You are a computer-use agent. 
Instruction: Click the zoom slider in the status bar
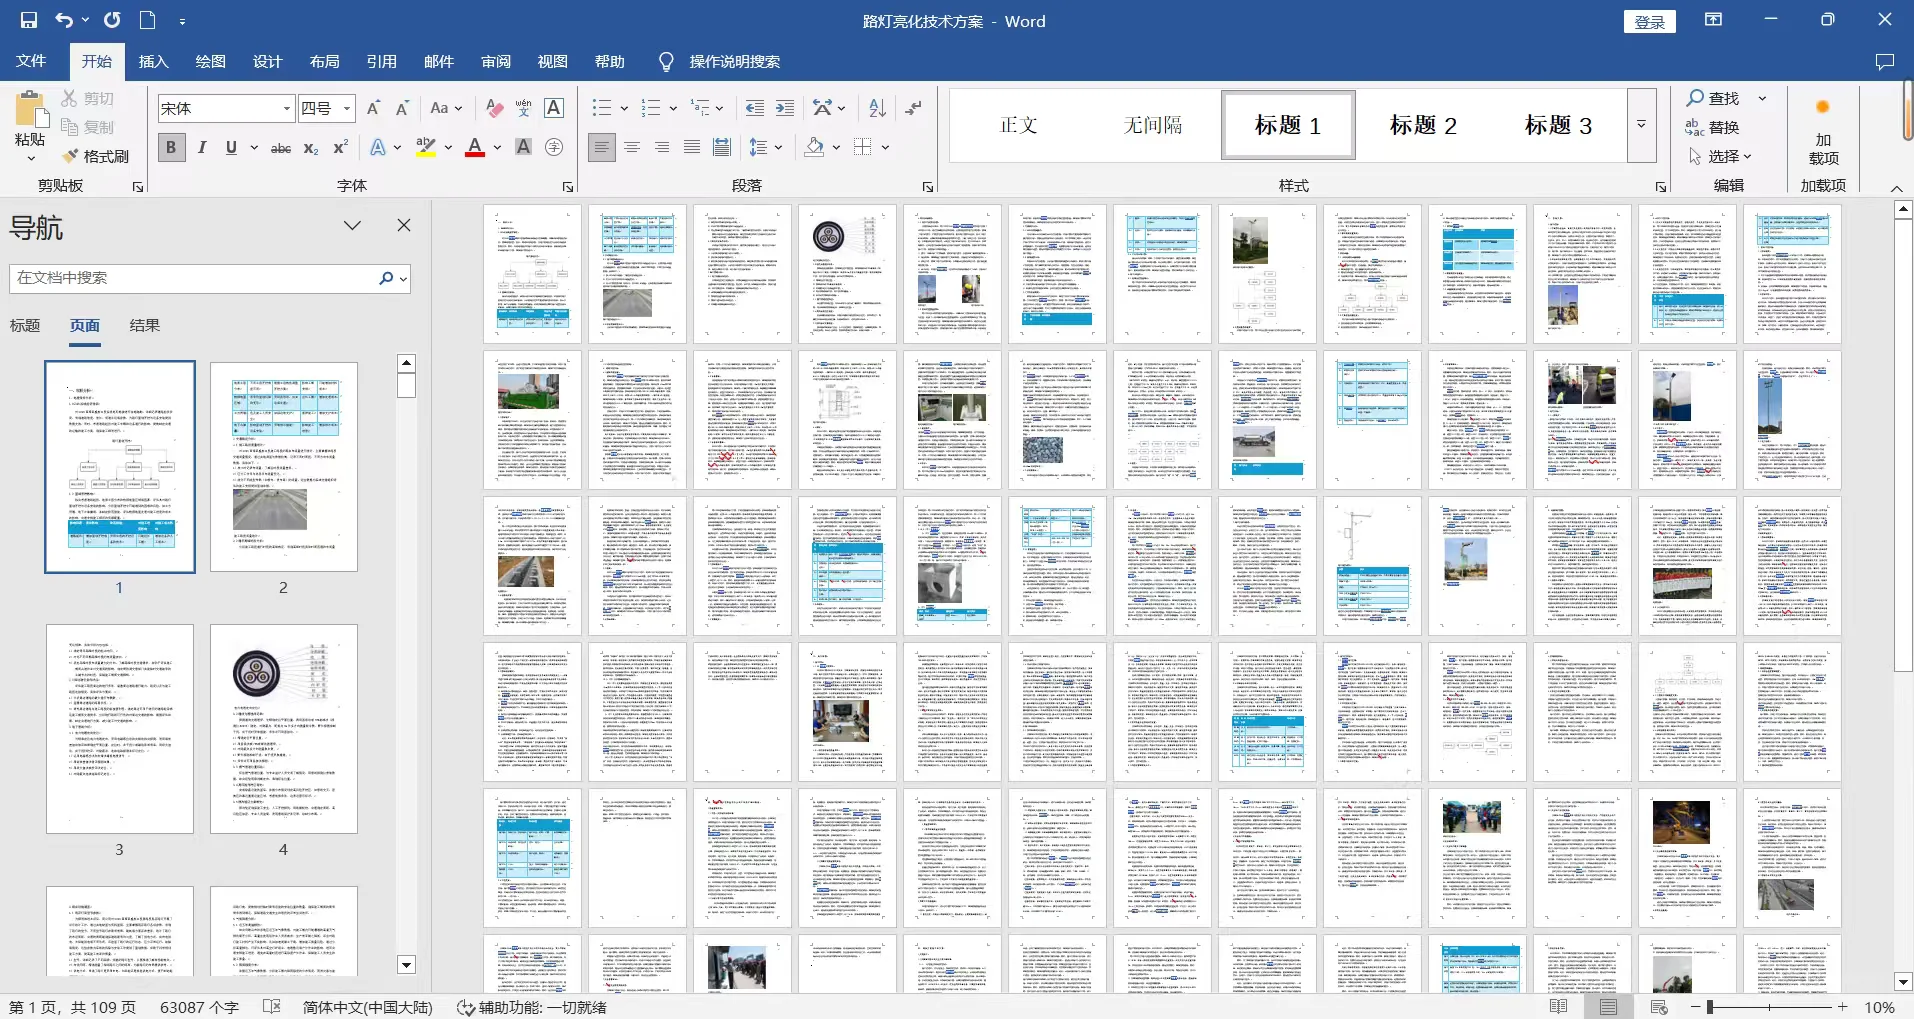(1770, 1007)
